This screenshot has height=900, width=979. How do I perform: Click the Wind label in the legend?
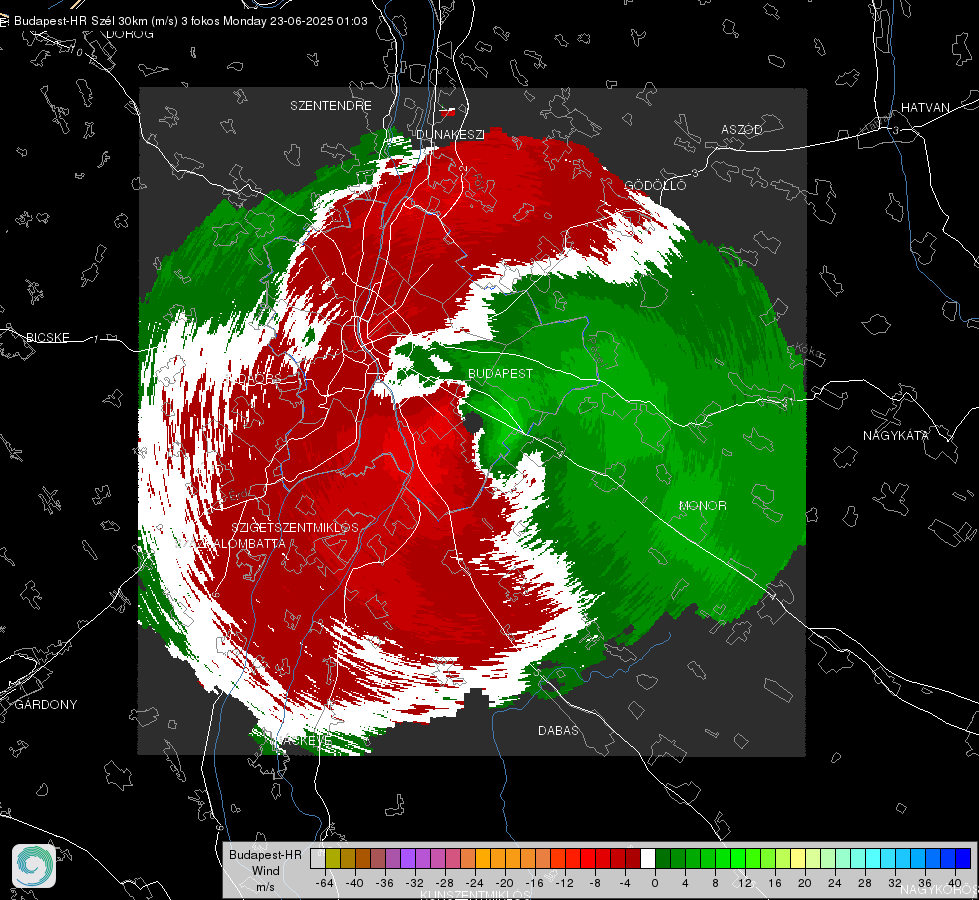tap(265, 870)
